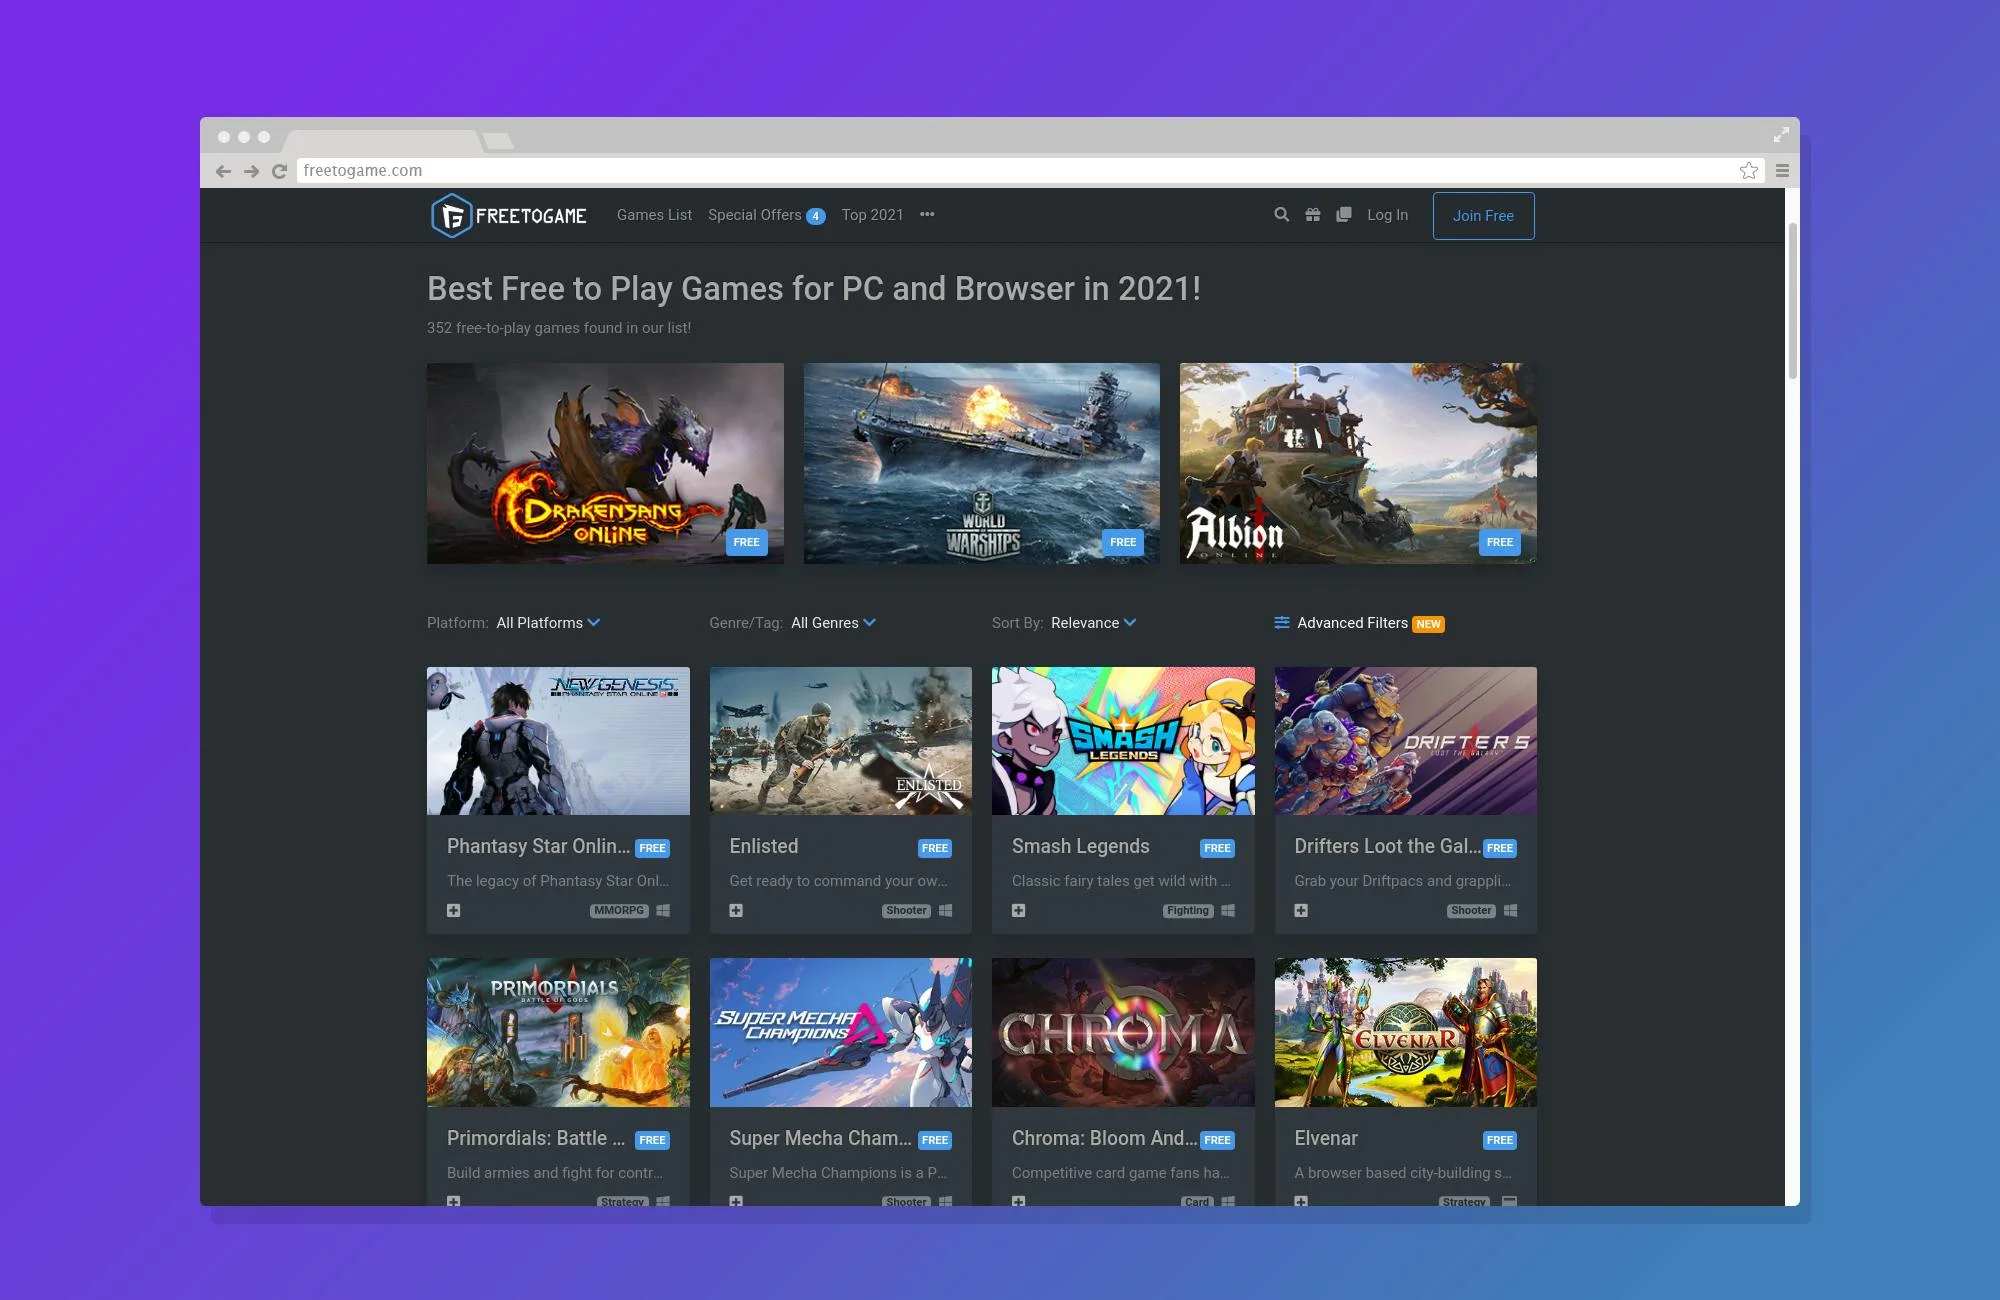Image resolution: width=2000 pixels, height=1300 pixels.
Task: Click the gift giveaways icon in navbar
Action: pyautogui.click(x=1313, y=215)
